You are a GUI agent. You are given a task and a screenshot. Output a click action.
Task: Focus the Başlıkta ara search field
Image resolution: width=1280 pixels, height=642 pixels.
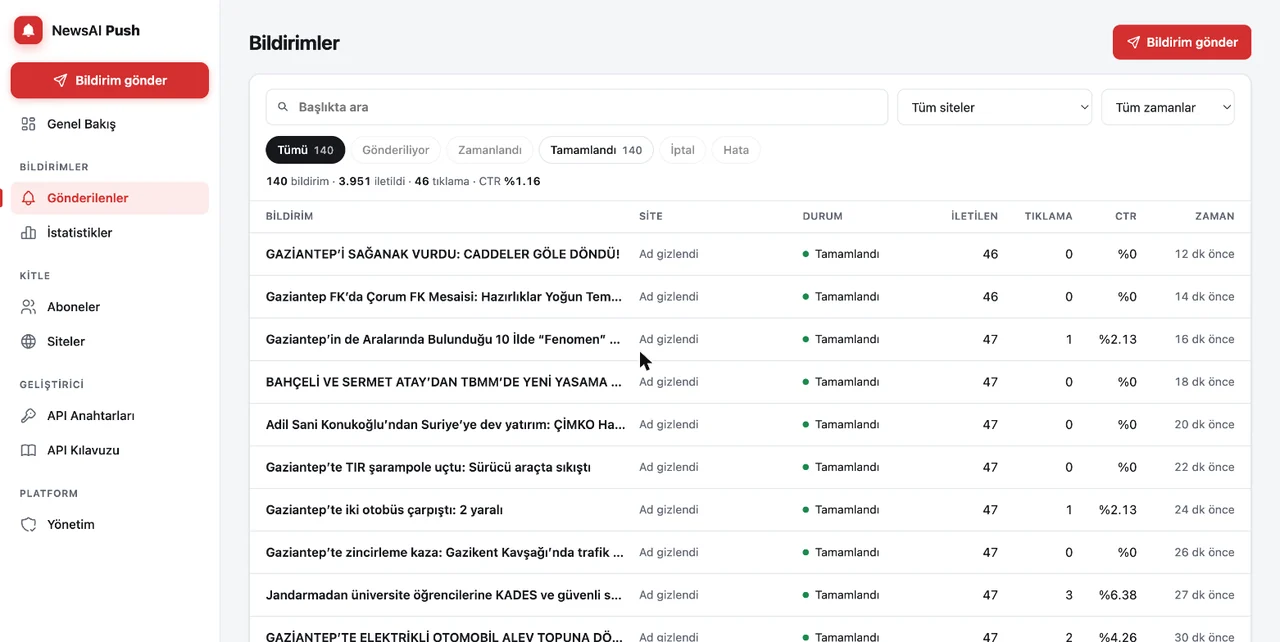[x=577, y=107]
